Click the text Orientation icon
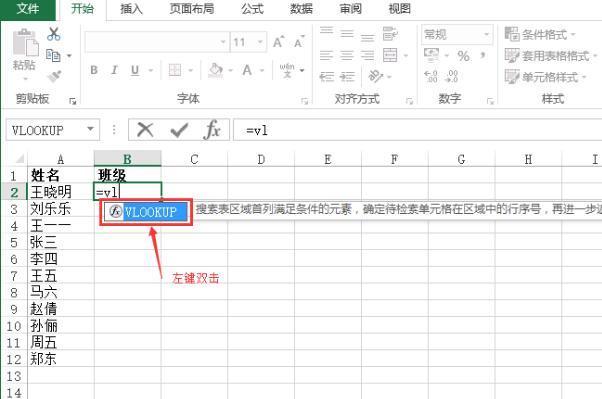The height and width of the screenshot is (399, 602). pos(376,76)
